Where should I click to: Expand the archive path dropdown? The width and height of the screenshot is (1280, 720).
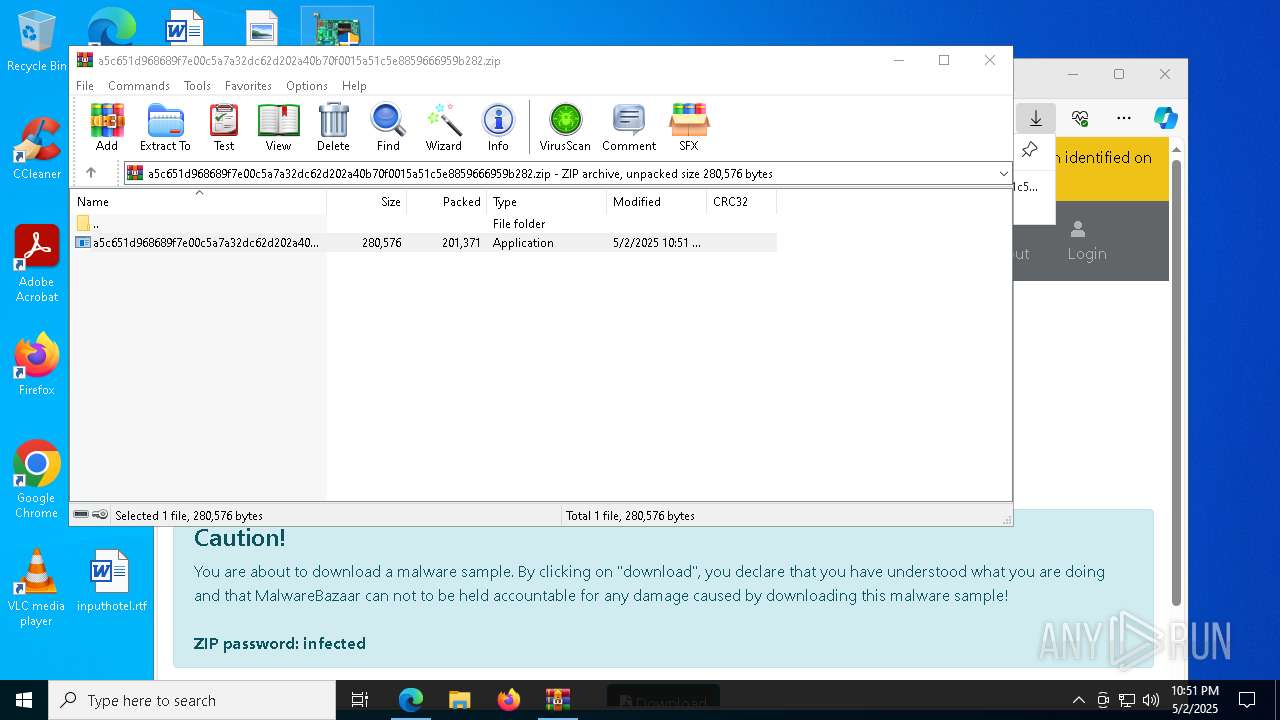(1003, 174)
